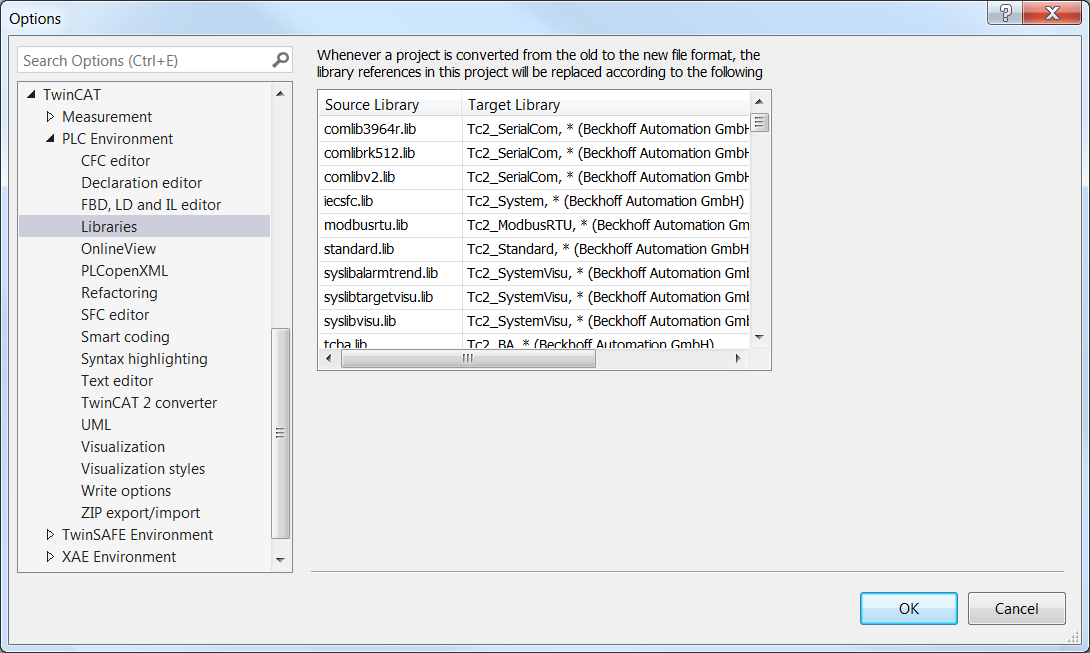Viewport: 1090px width, 653px height.
Task: Click the search magnifier icon
Action: click(x=280, y=61)
